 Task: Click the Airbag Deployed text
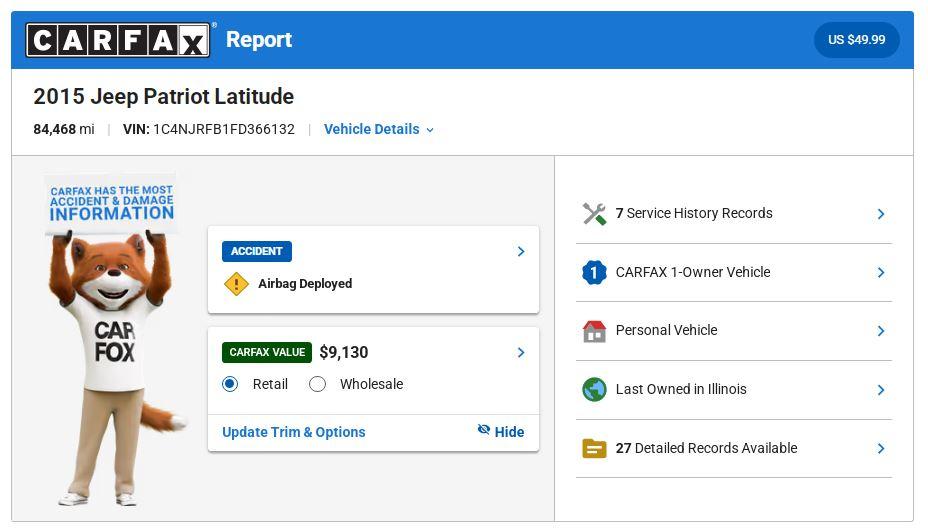click(x=305, y=283)
